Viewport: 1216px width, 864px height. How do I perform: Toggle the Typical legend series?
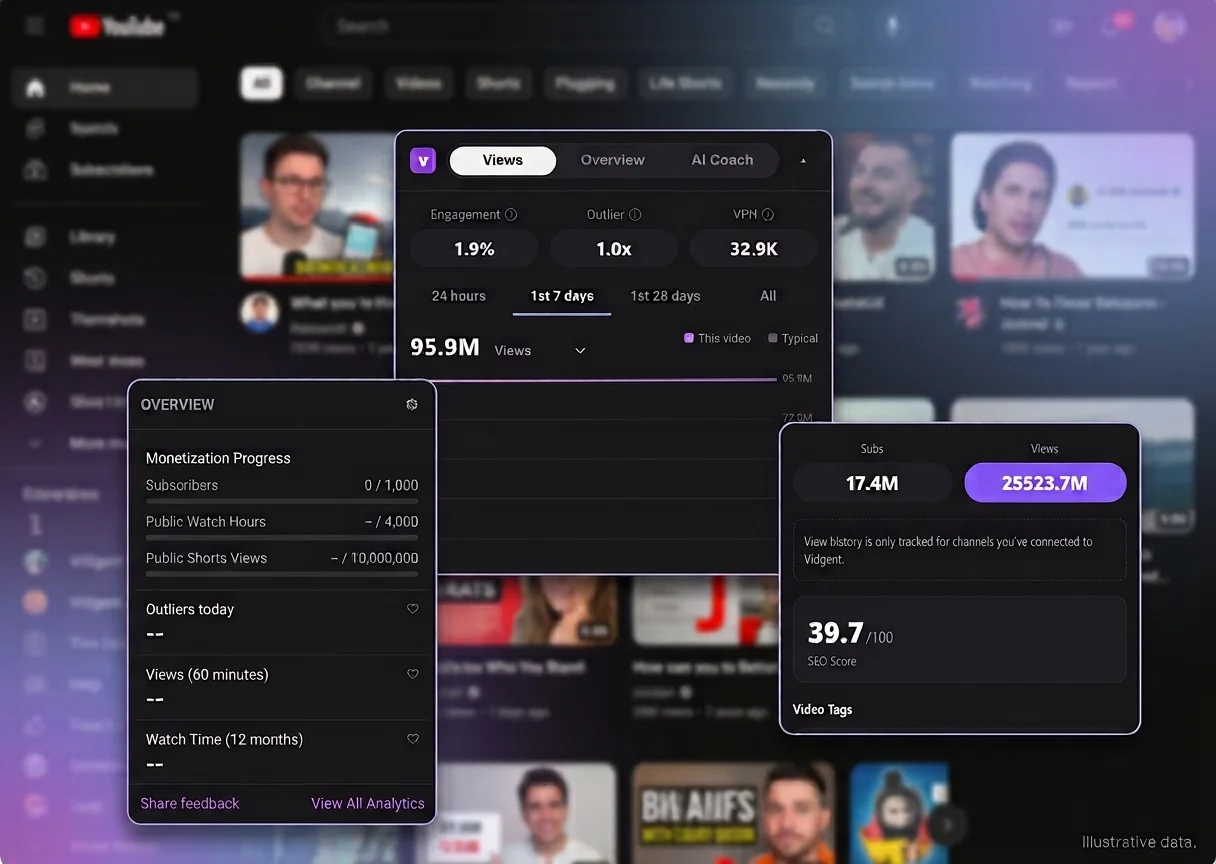tap(792, 338)
